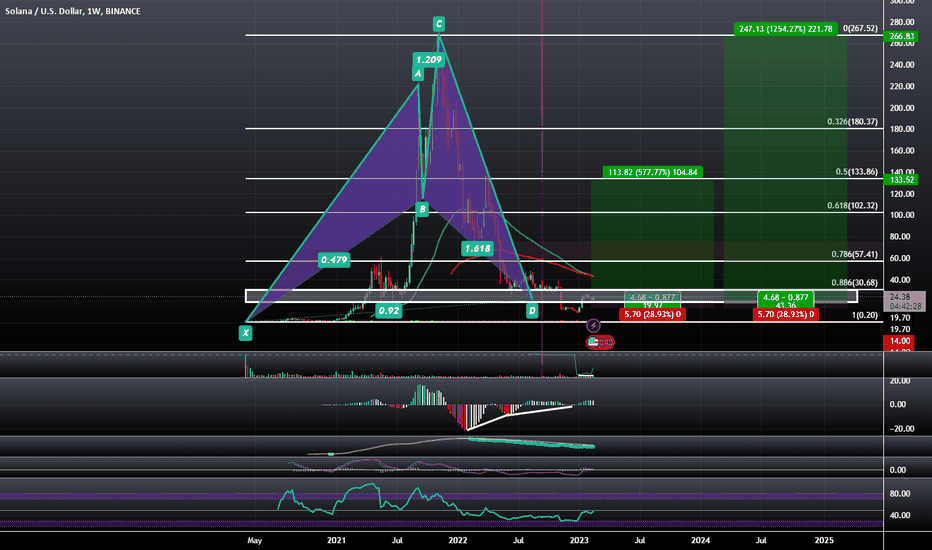Click the 60.00 price scale value
The width and height of the screenshot is (932, 550).
tap(900, 258)
